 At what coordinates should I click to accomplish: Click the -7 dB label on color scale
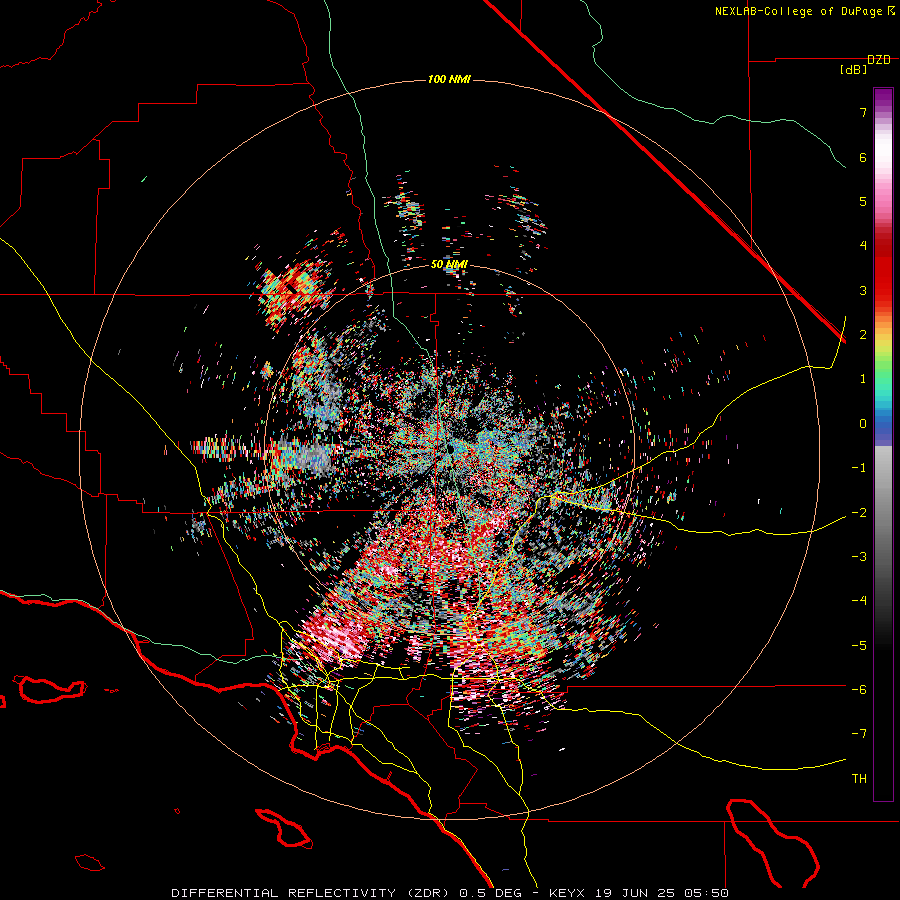click(x=859, y=734)
